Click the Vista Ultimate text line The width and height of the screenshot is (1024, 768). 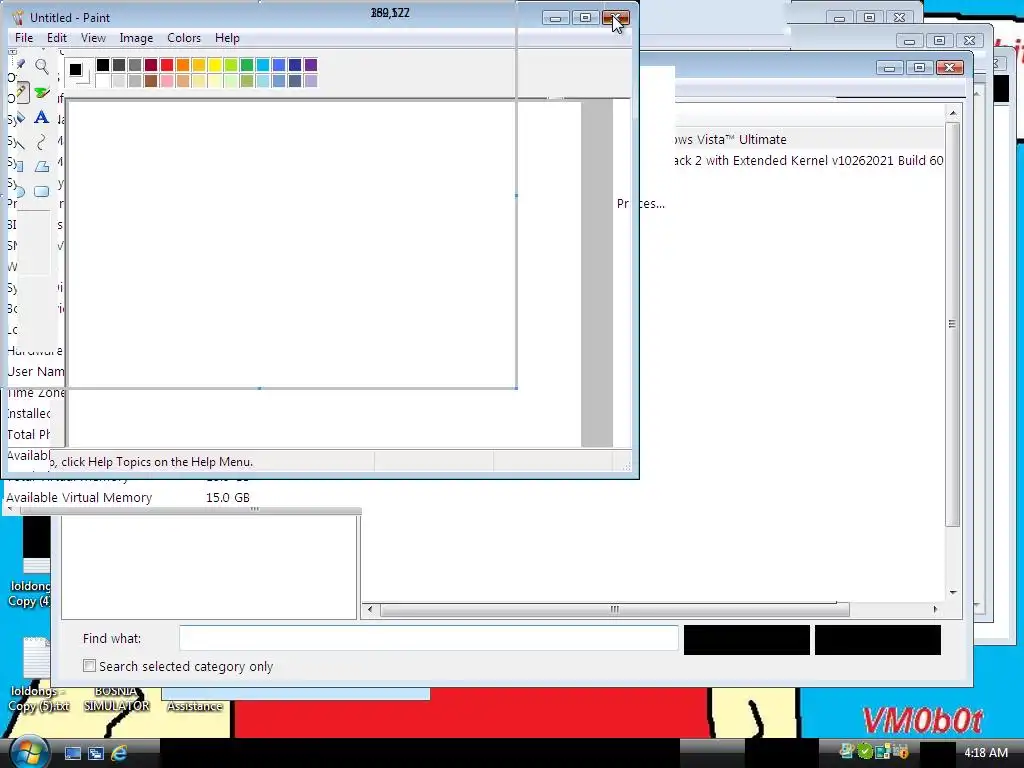tap(729, 139)
